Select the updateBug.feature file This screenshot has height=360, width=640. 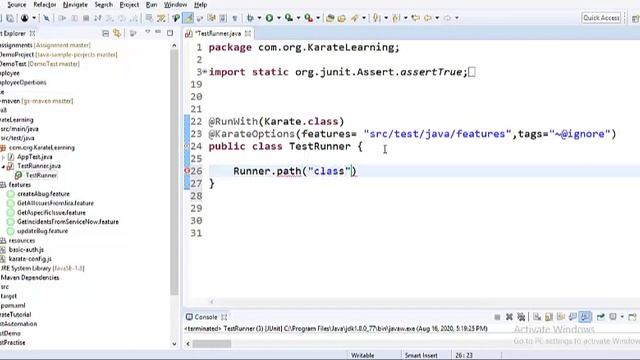click(42, 231)
